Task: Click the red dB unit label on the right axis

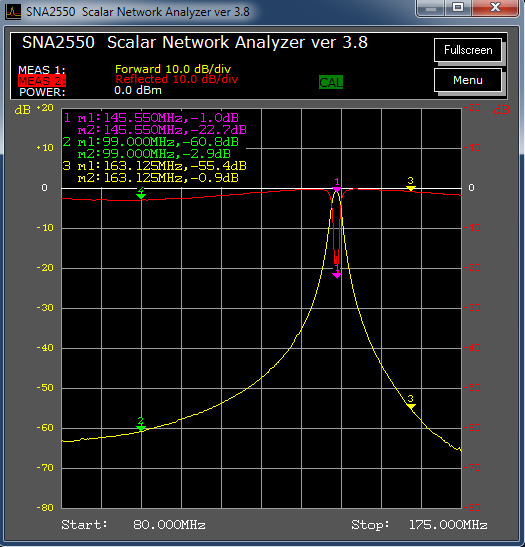Action: tap(501, 110)
